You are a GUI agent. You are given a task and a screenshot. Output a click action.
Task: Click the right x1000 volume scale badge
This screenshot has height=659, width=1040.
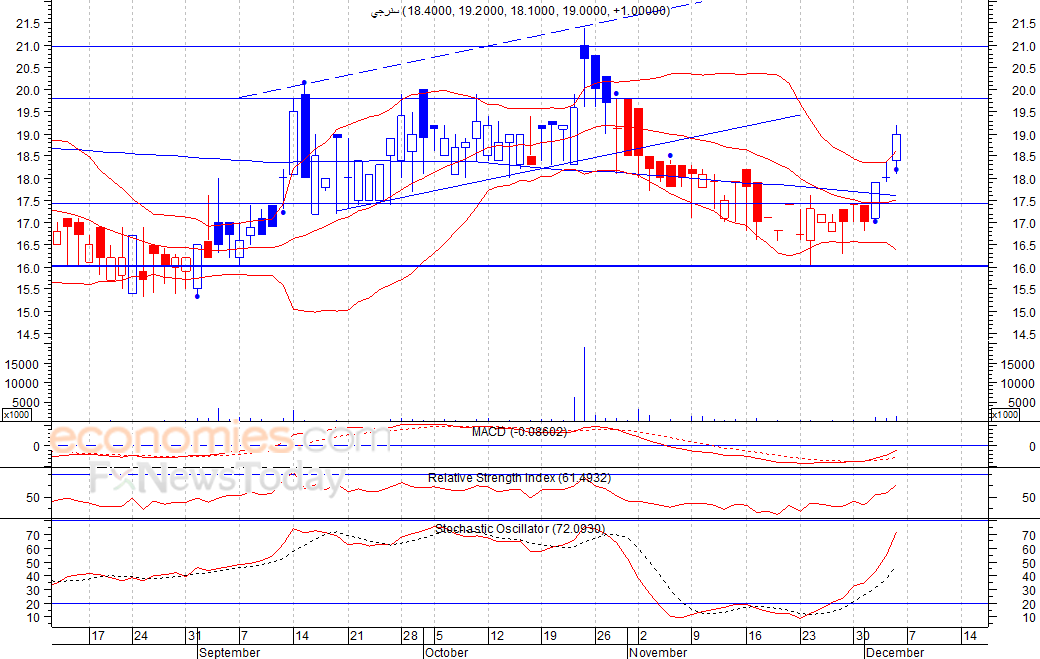pyautogui.click(x=1006, y=414)
